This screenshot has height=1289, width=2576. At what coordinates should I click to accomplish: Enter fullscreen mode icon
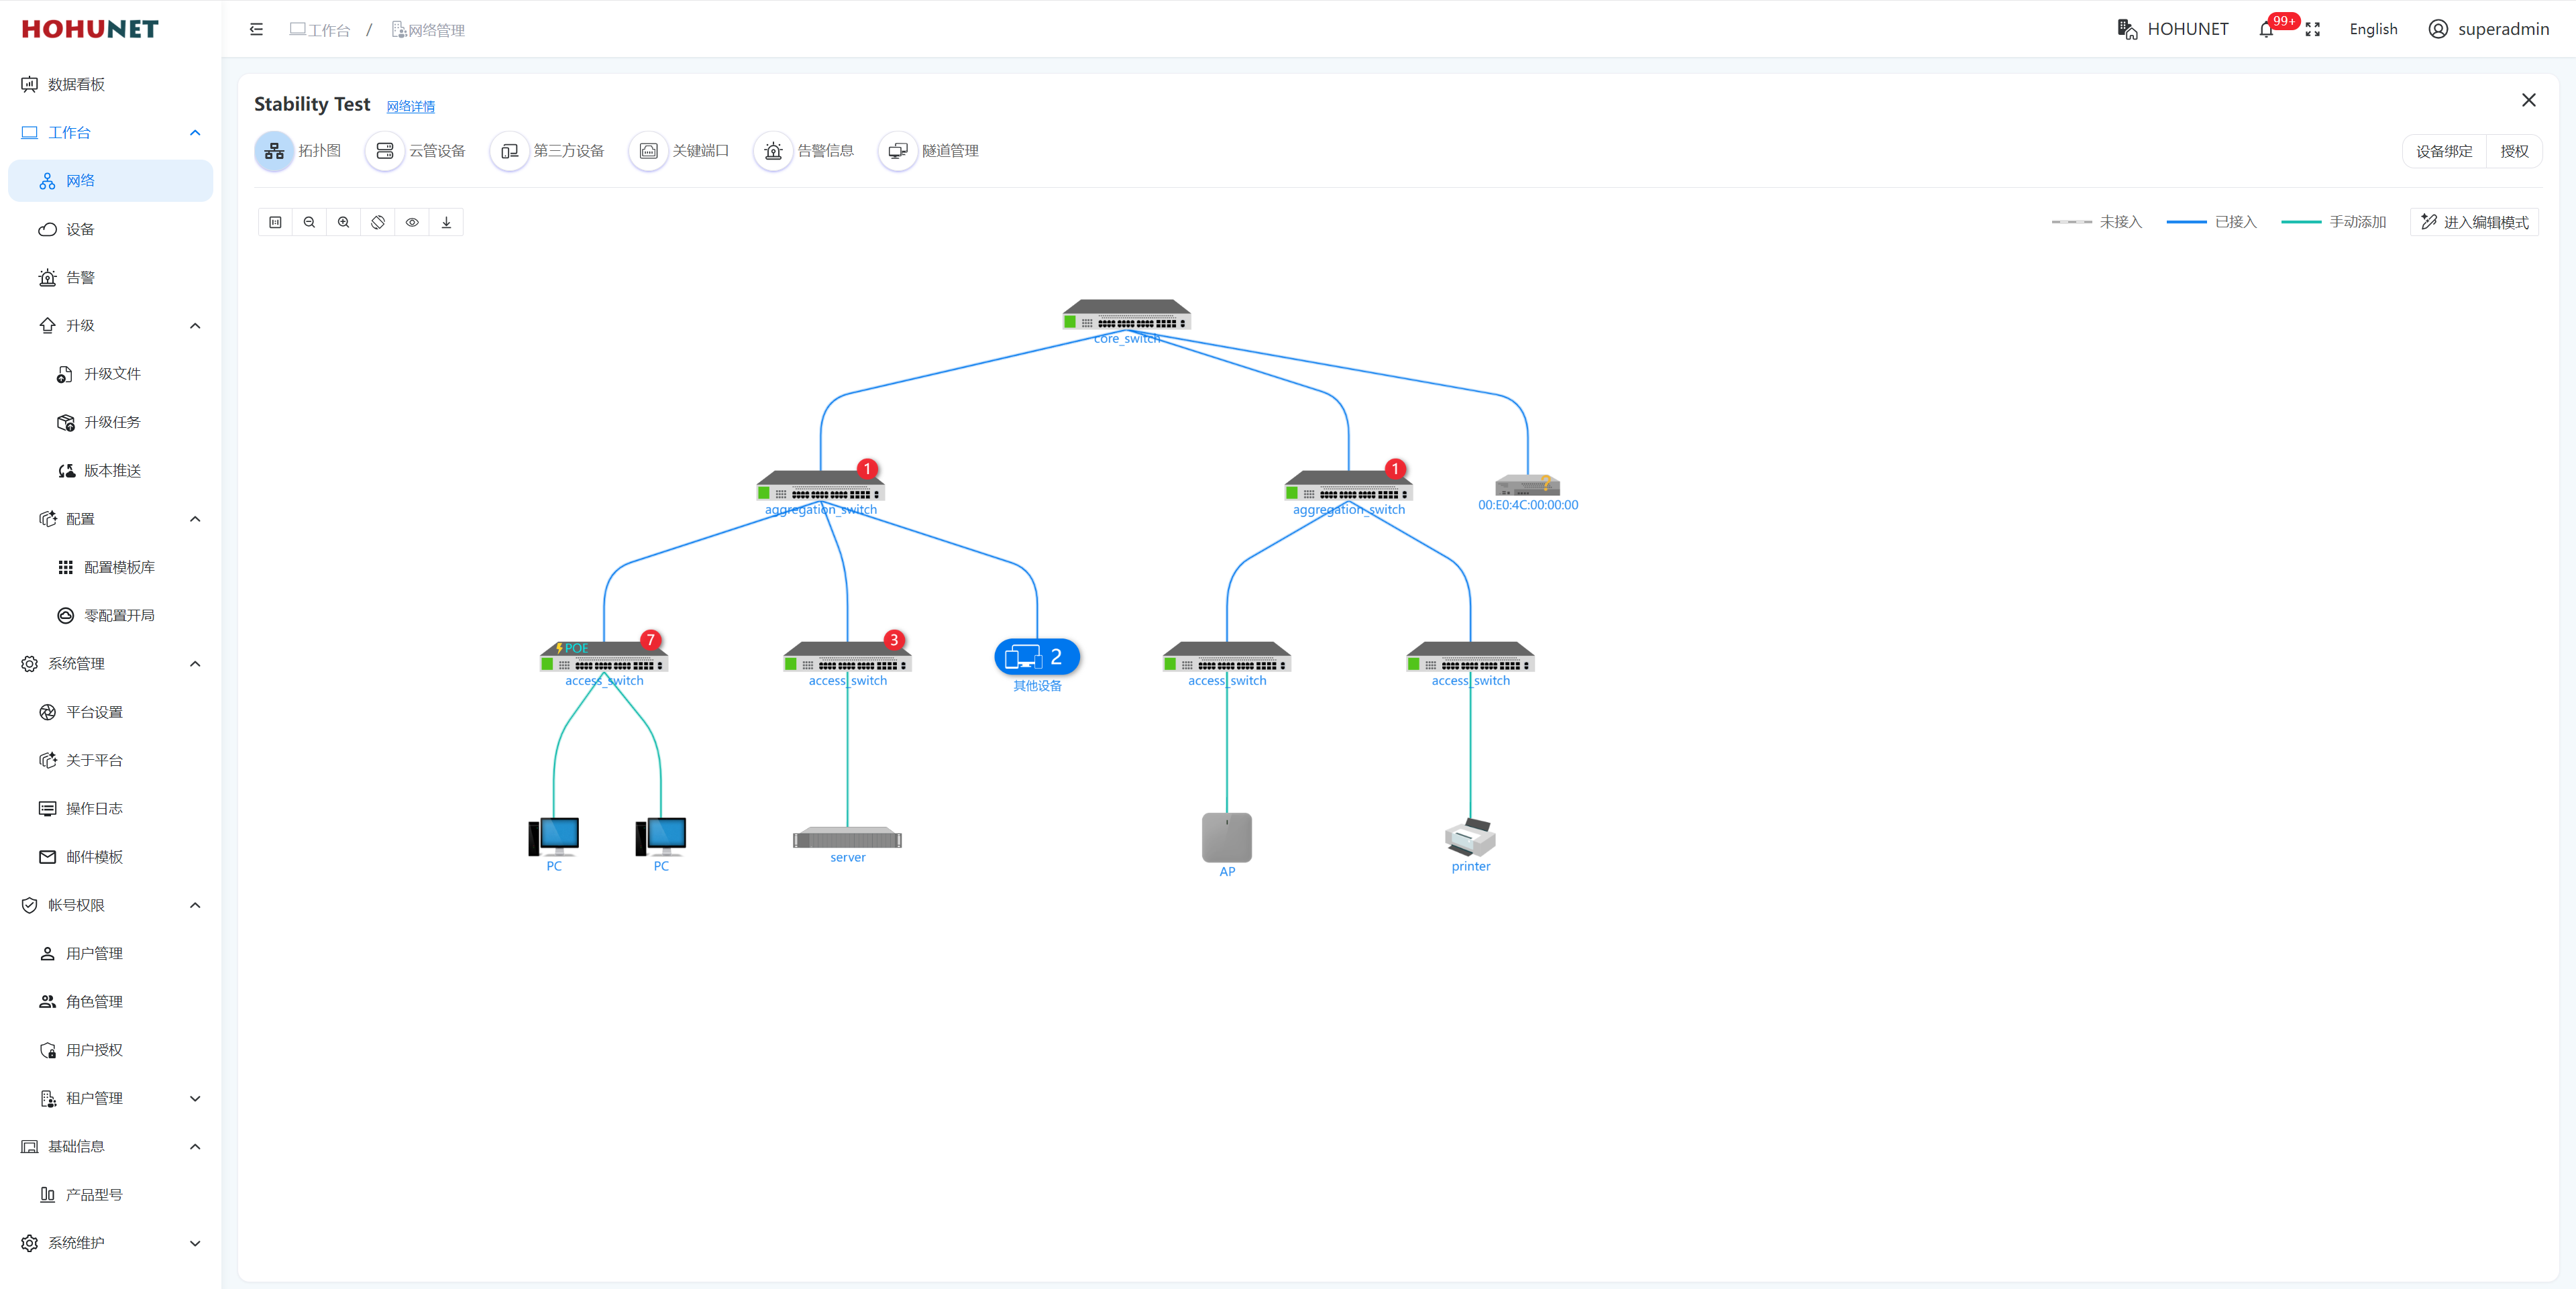pos(2312,30)
